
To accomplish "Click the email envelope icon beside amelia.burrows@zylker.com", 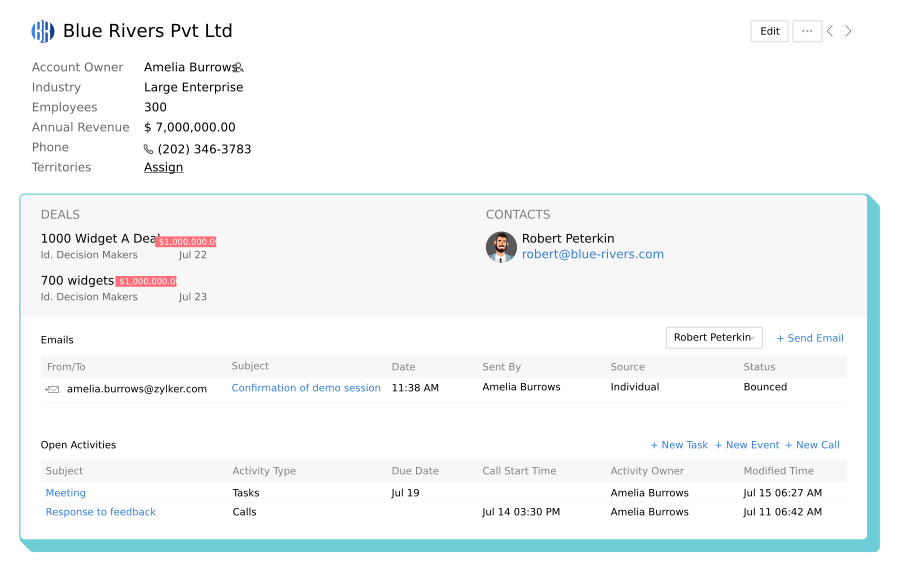I will coord(52,390).
